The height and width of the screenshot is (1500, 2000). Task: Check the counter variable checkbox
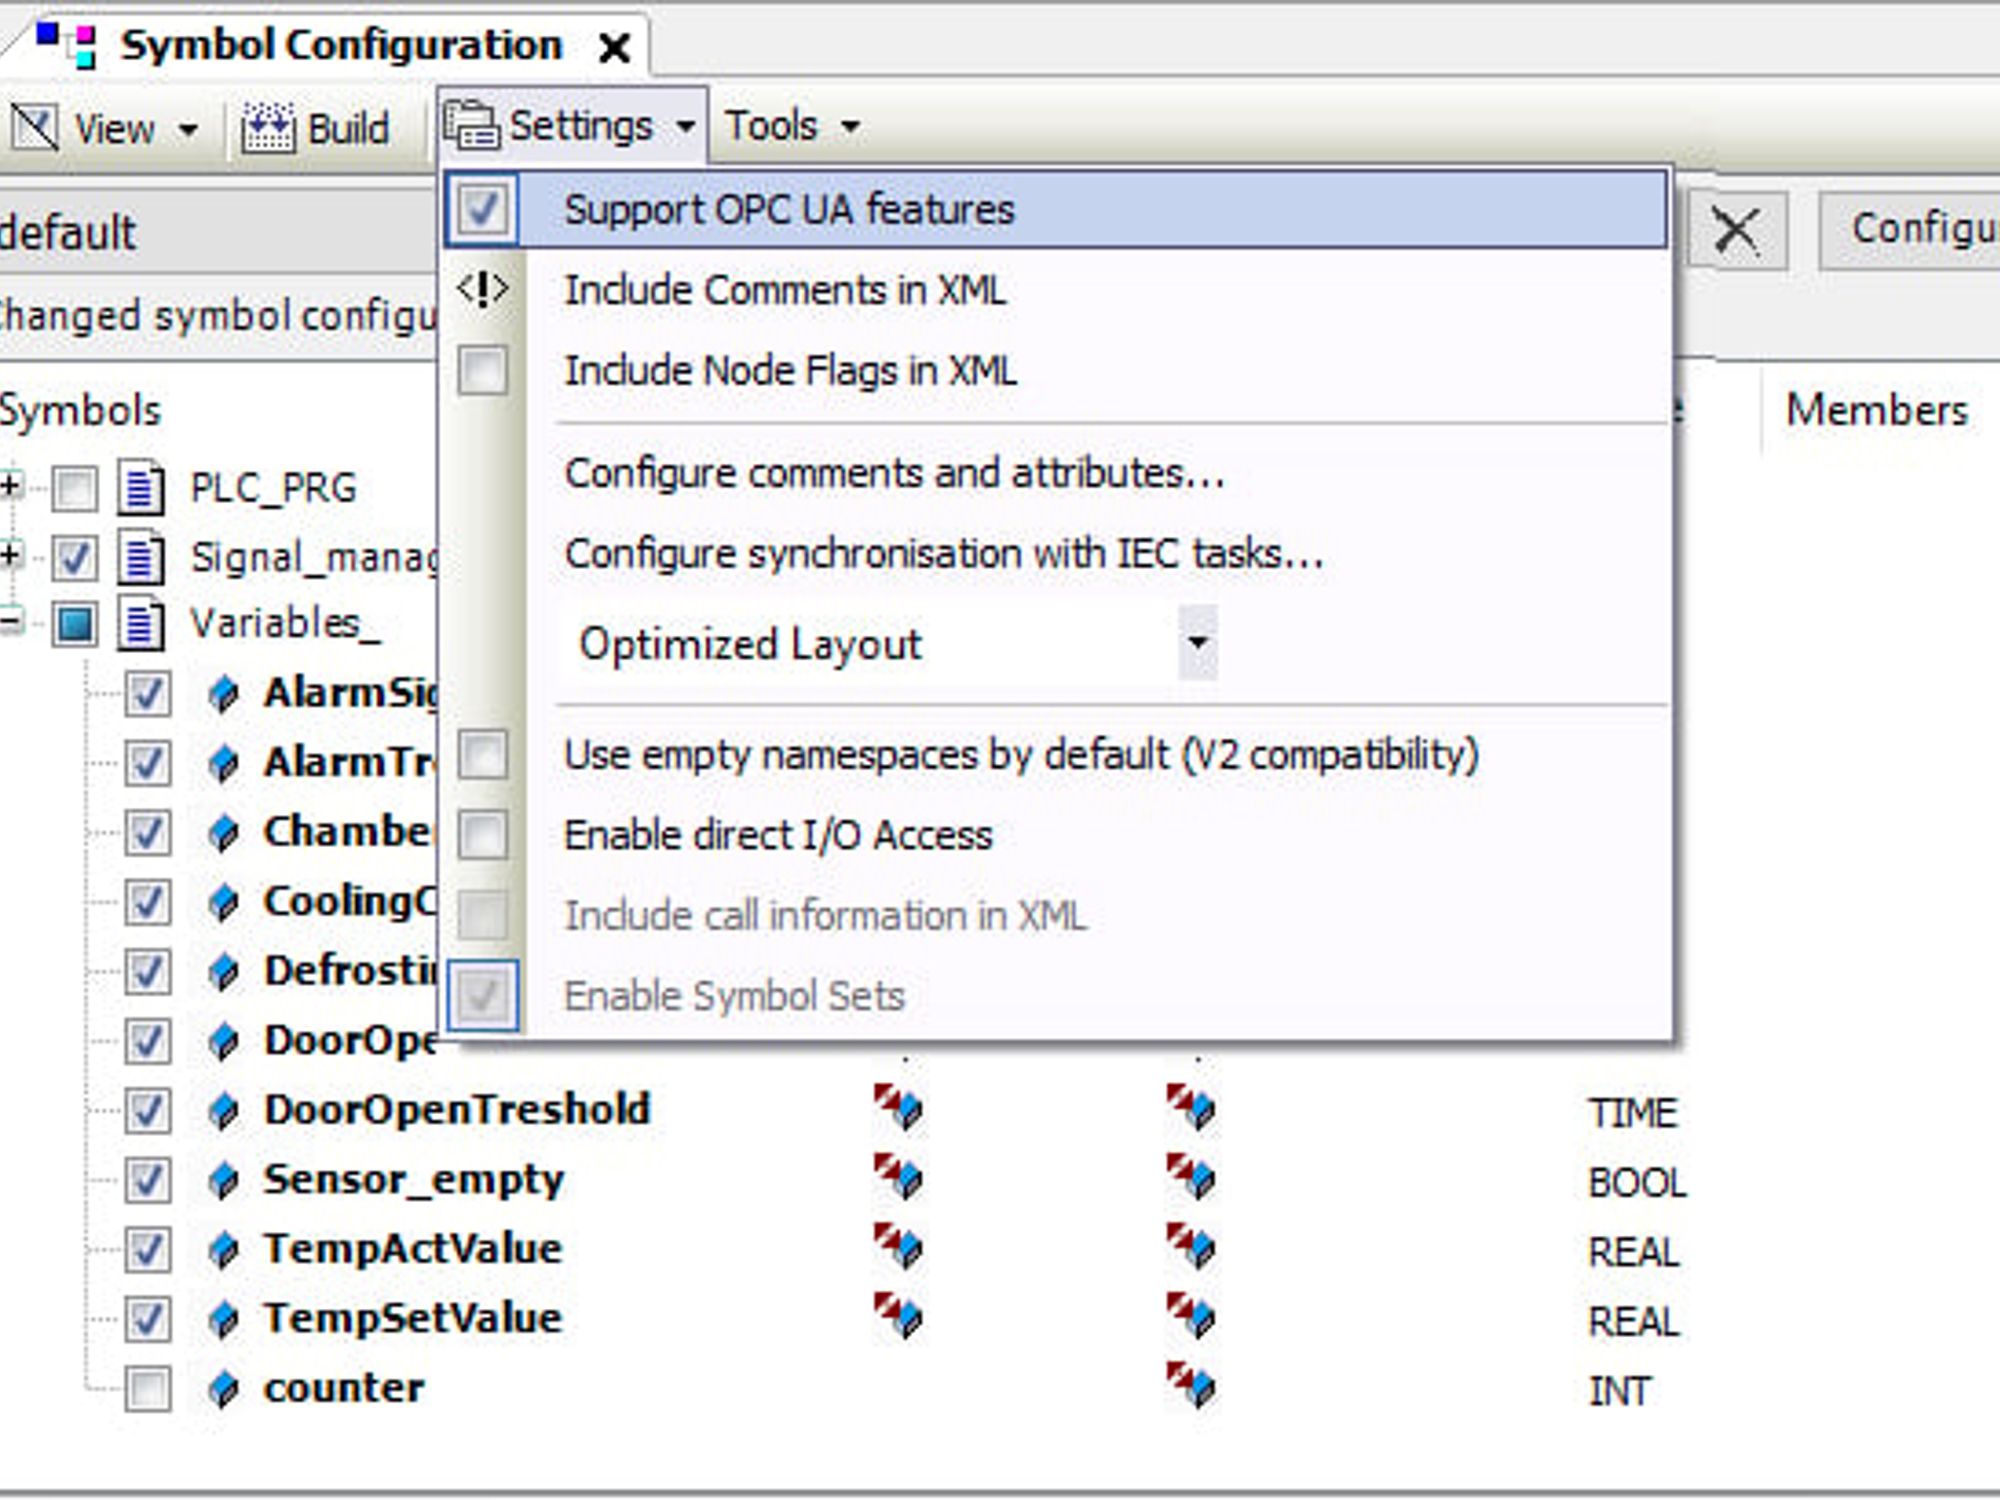[147, 1388]
